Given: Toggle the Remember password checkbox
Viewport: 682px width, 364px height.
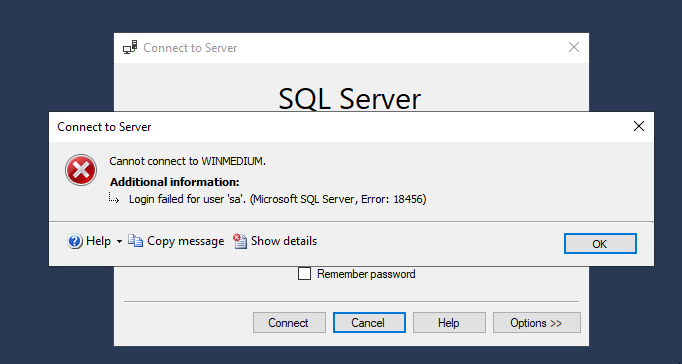Looking at the screenshot, I should (x=304, y=274).
